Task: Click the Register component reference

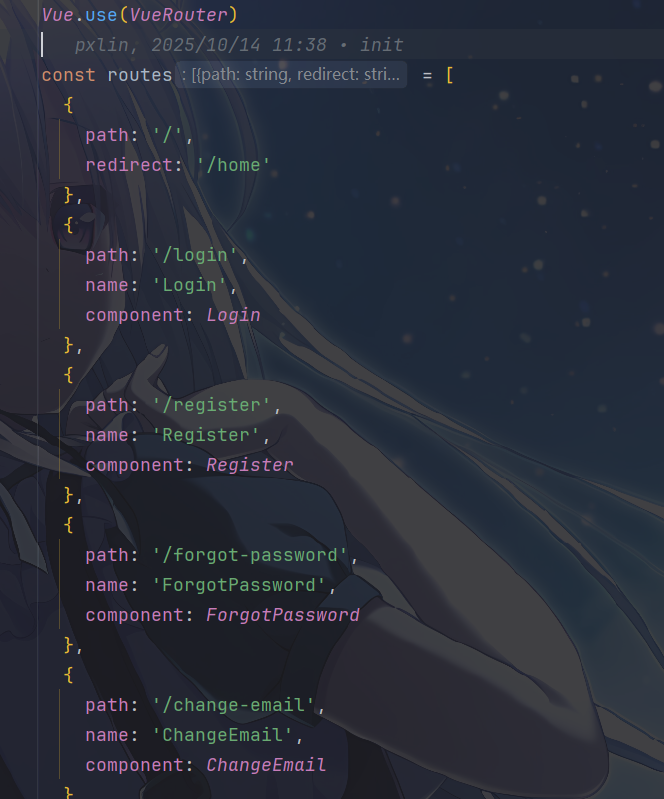Action: 250,465
